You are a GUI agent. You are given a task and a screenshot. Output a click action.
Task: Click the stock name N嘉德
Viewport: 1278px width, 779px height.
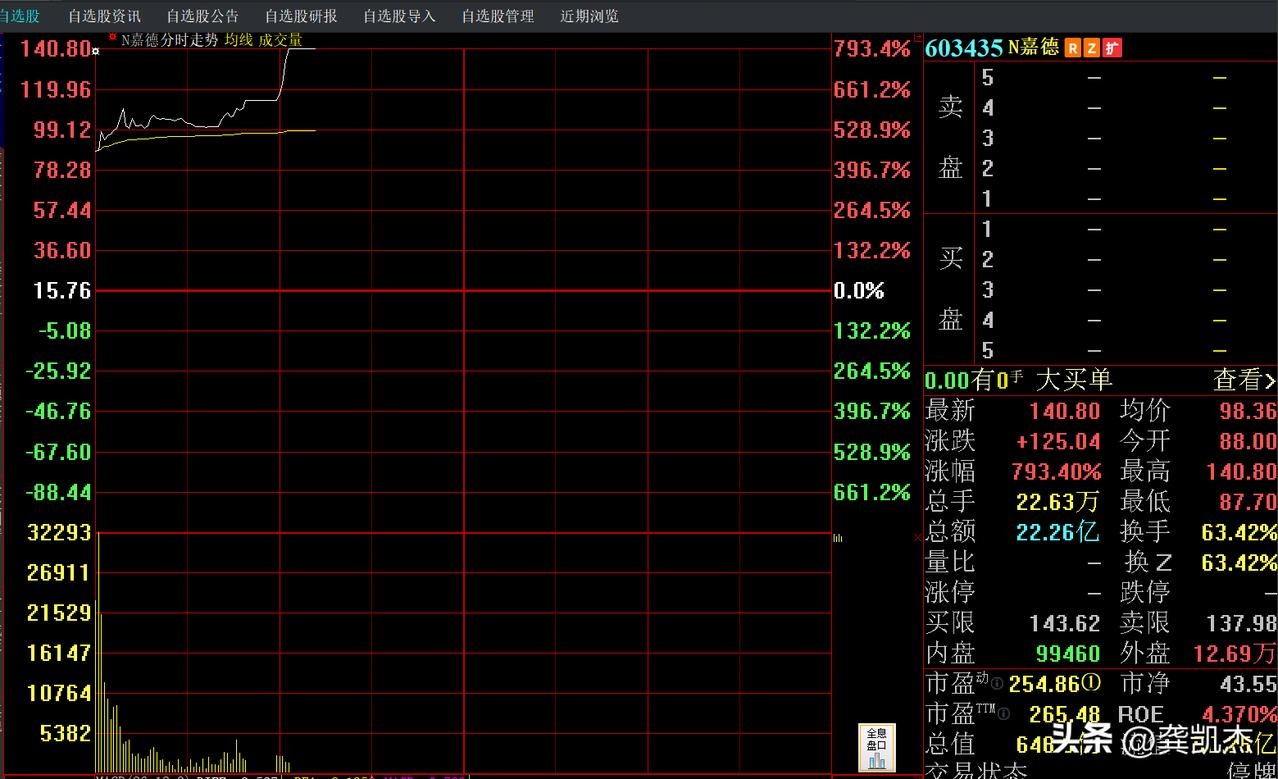(1033, 48)
